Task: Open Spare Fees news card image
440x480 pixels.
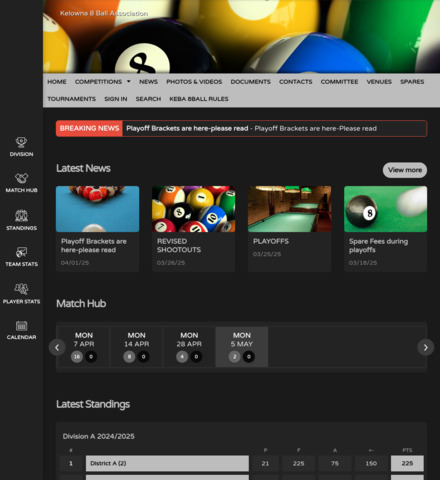Action: coord(386,209)
